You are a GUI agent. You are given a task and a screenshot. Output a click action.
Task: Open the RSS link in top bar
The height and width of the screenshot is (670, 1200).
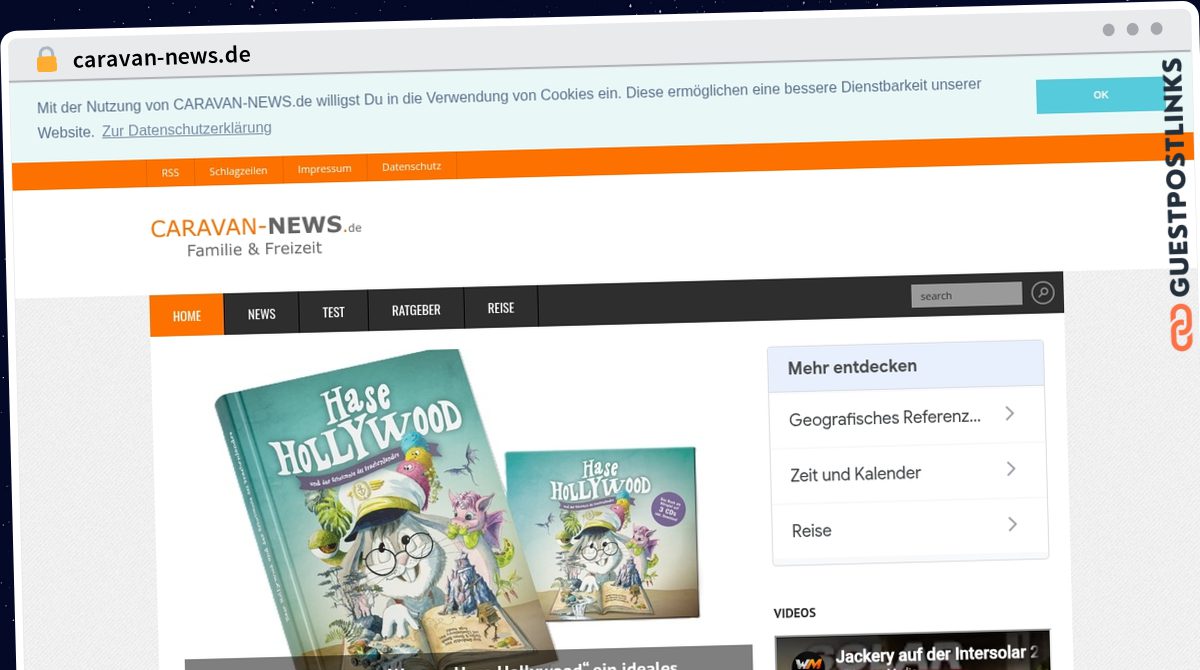(170, 172)
